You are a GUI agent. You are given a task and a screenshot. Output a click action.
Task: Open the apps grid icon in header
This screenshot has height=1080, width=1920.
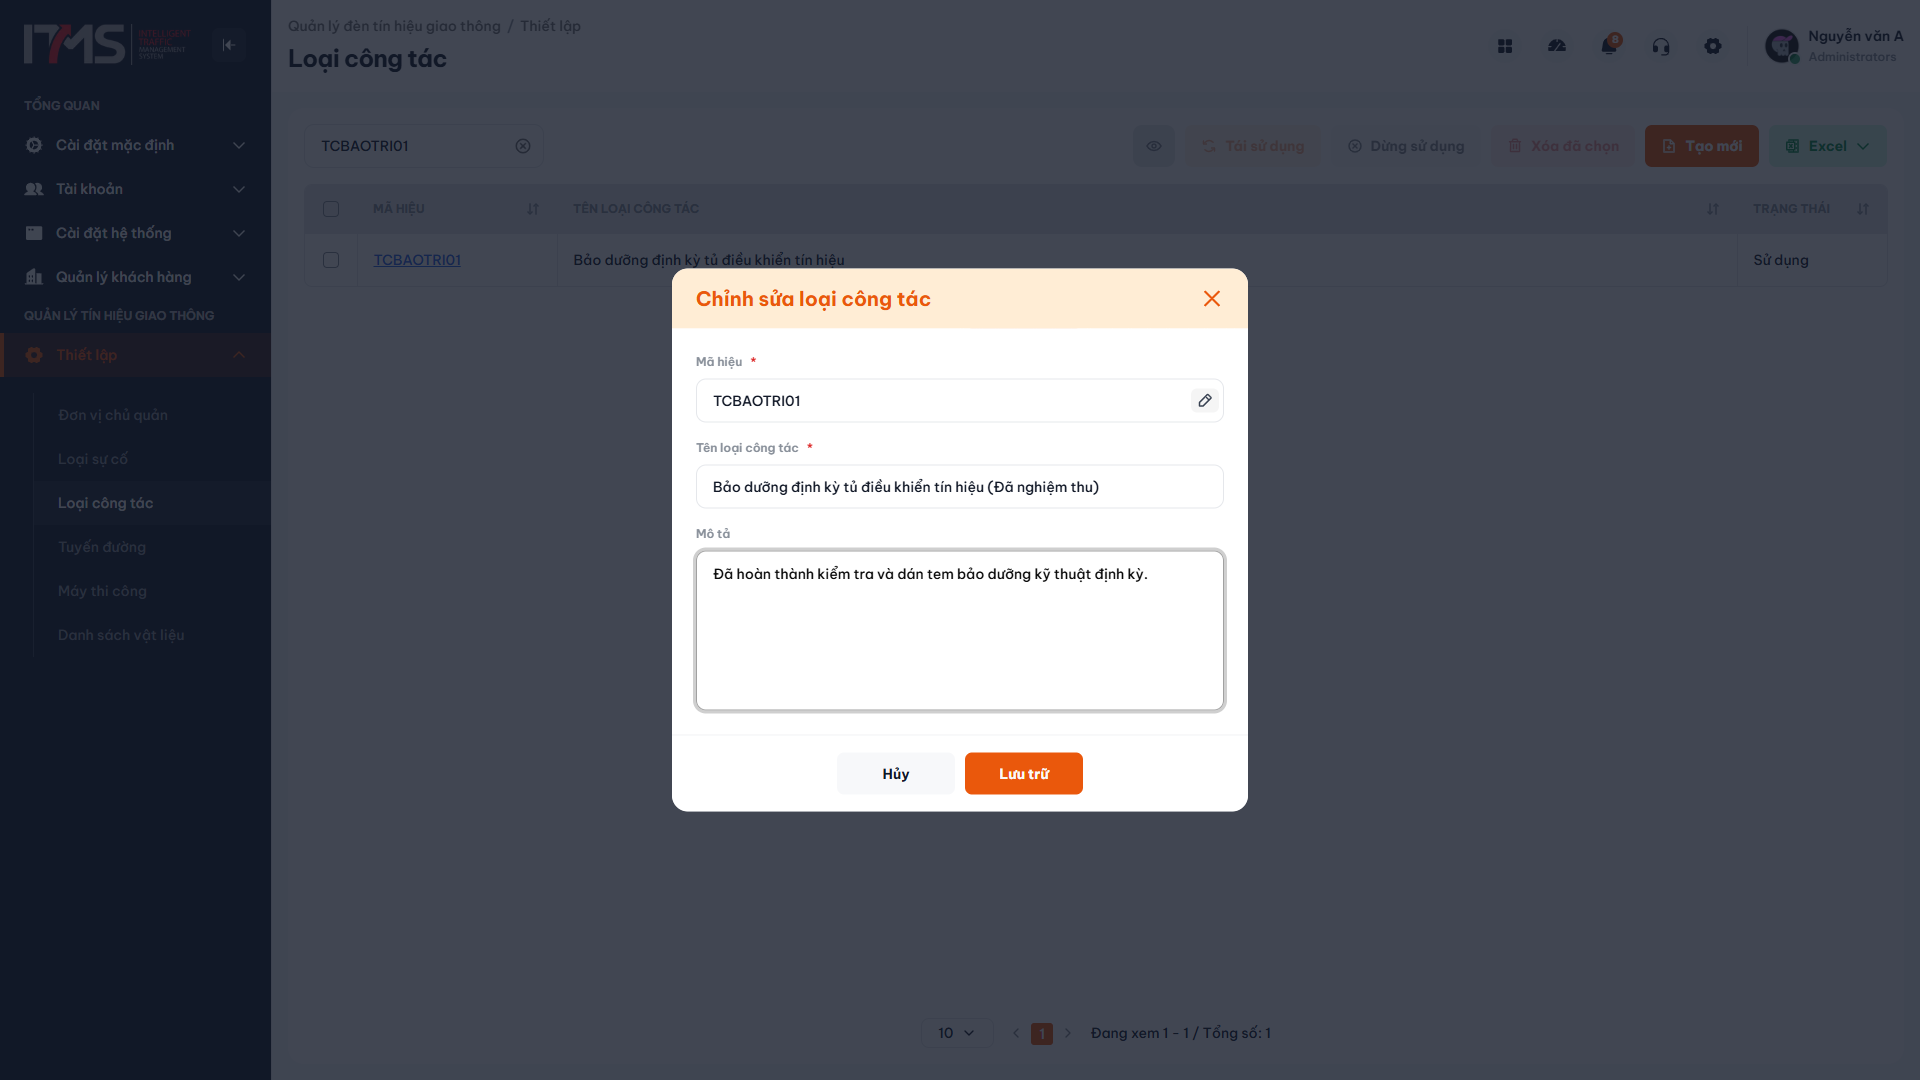[x=1505, y=46]
